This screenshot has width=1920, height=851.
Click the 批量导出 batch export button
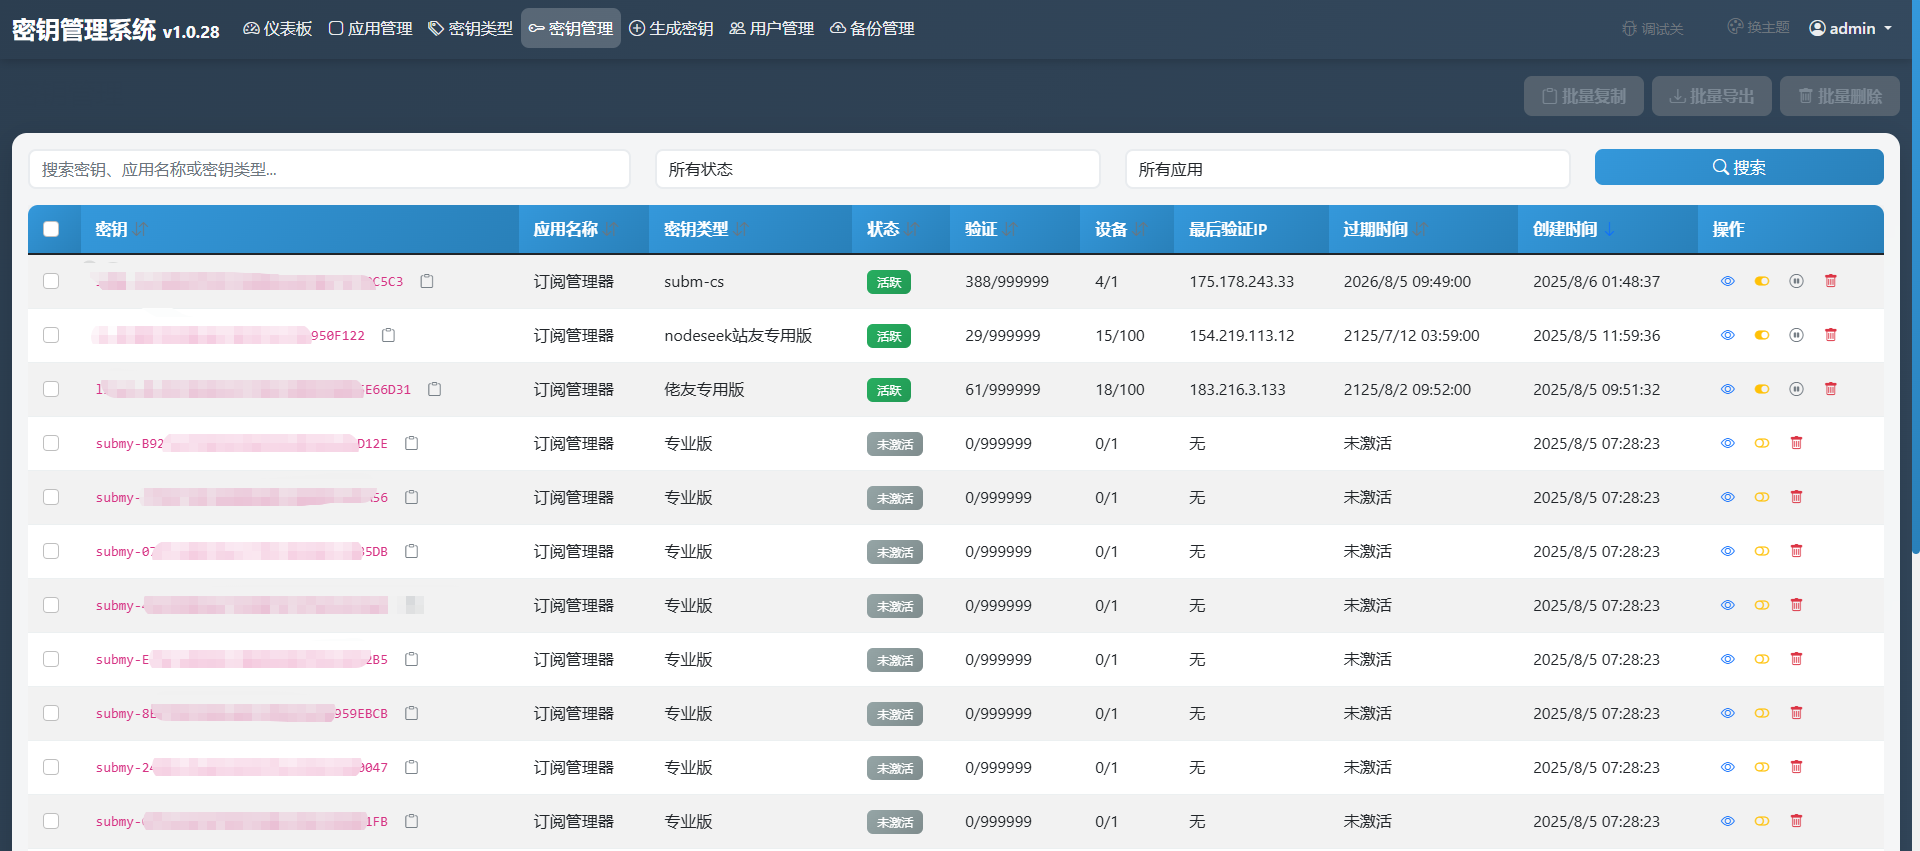coord(1712,96)
